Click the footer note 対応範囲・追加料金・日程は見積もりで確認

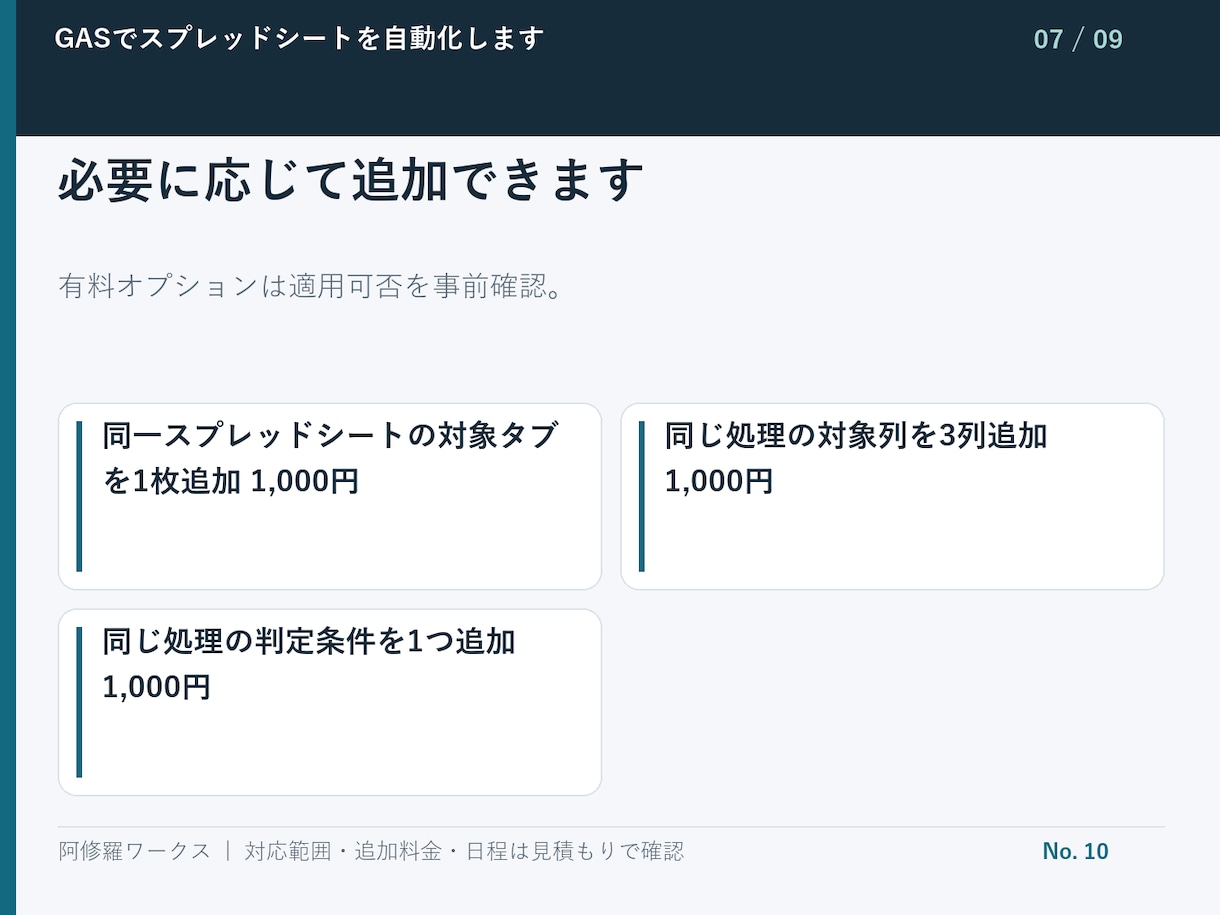click(464, 851)
